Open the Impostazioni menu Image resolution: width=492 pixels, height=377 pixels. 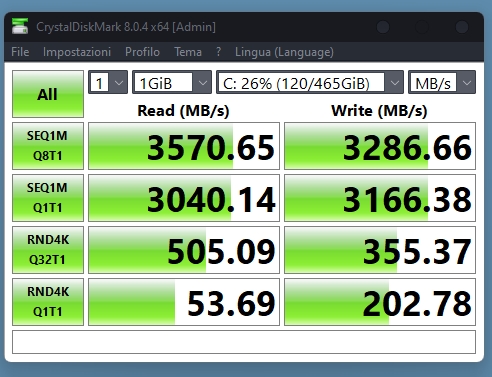point(77,52)
